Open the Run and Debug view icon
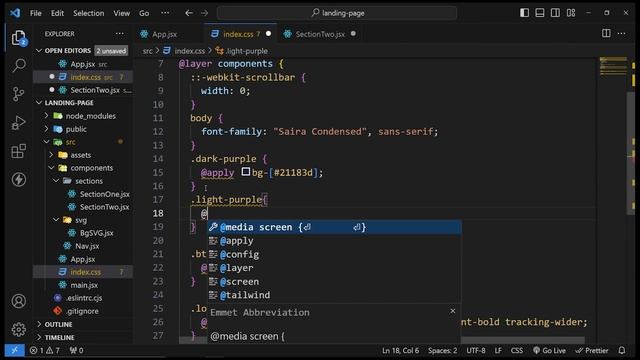 [18, 122]
